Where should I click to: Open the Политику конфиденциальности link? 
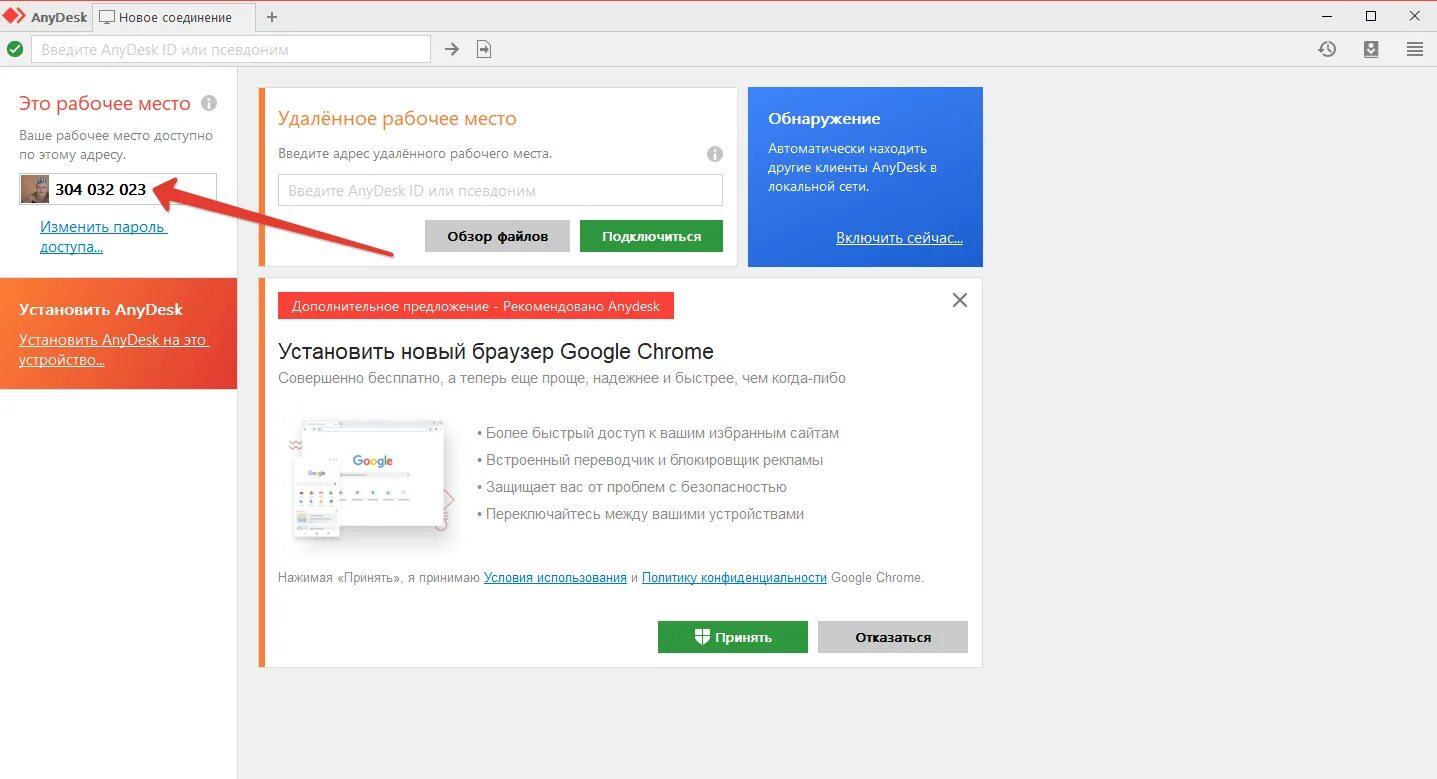click(734, 577)
